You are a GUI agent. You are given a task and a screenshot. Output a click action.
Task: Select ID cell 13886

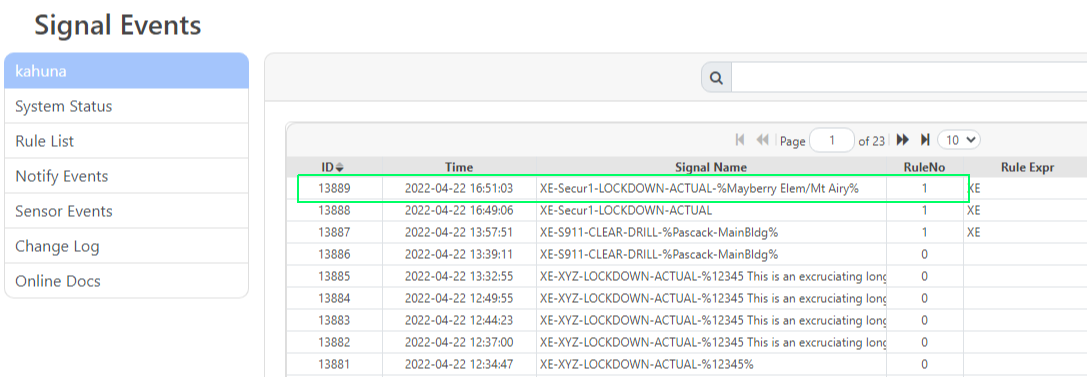pyautogui.click(x=334, y=254)
